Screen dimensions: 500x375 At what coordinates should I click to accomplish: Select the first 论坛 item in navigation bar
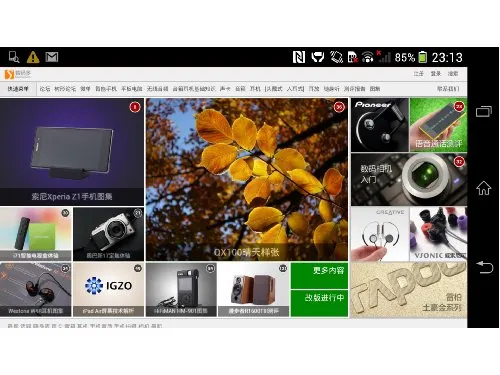point(45,89)
